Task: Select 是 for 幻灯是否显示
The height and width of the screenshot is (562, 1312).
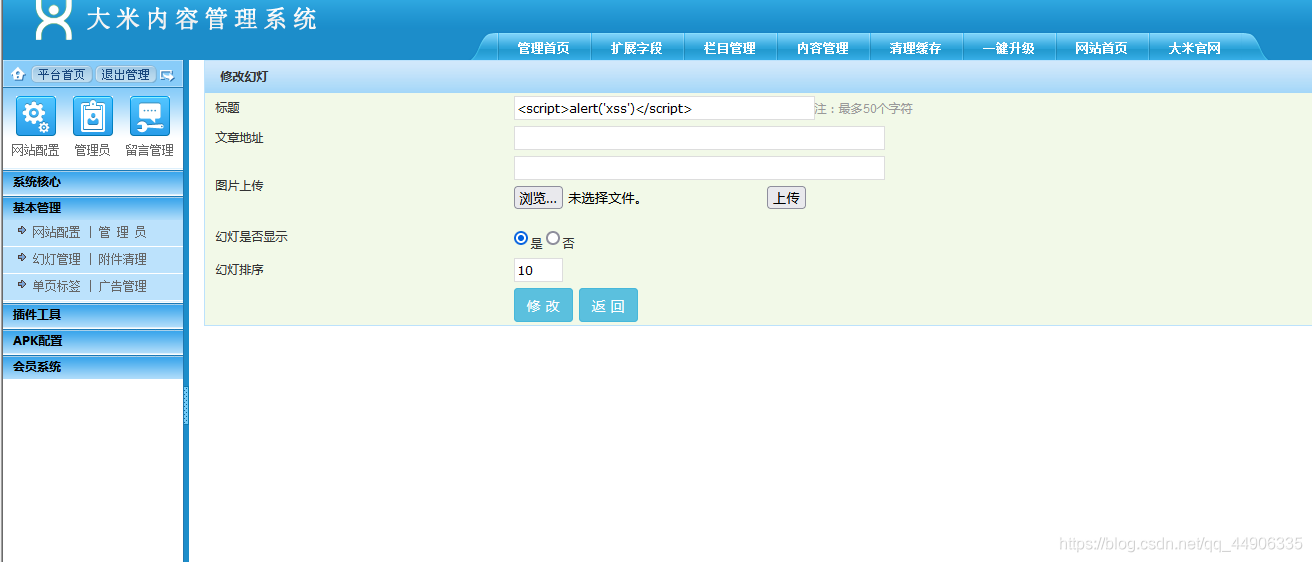Action: [520, 238]
